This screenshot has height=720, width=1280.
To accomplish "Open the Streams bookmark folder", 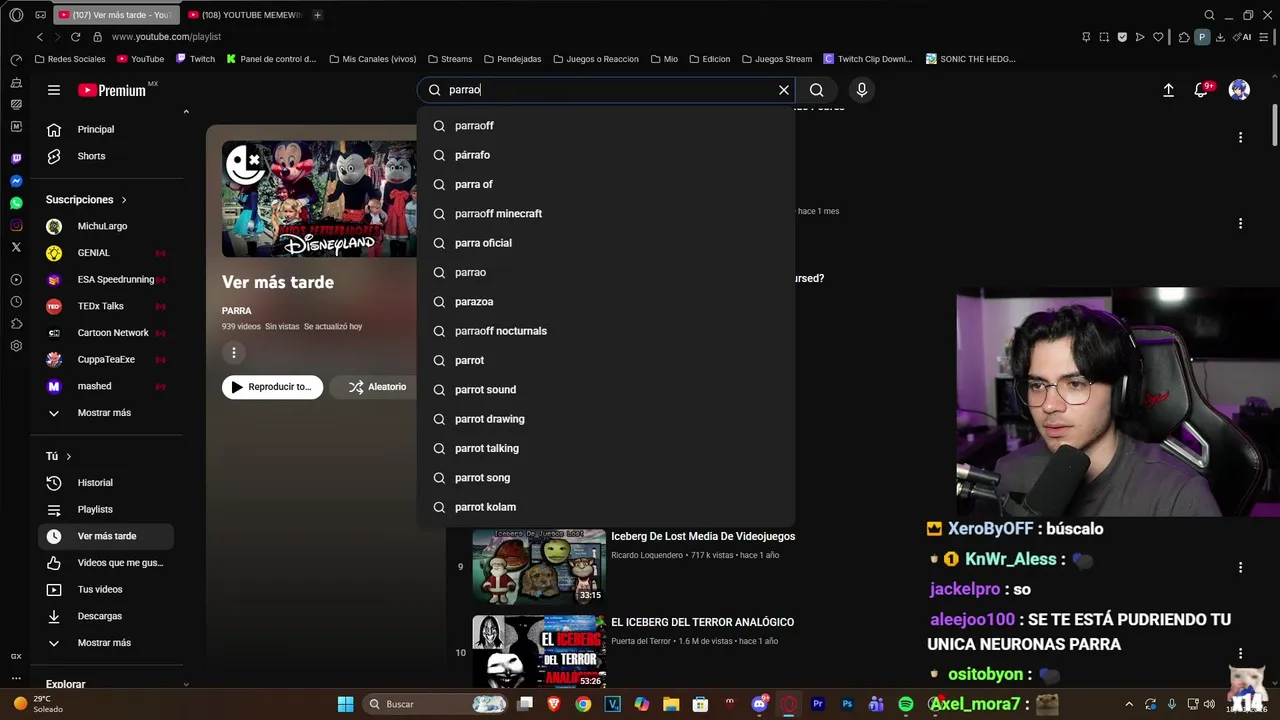I will click(x=449, y=59).
